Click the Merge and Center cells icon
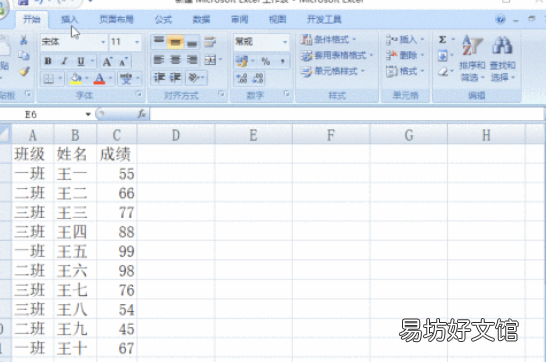Viewport: 546px width, 362px height. 210,60
